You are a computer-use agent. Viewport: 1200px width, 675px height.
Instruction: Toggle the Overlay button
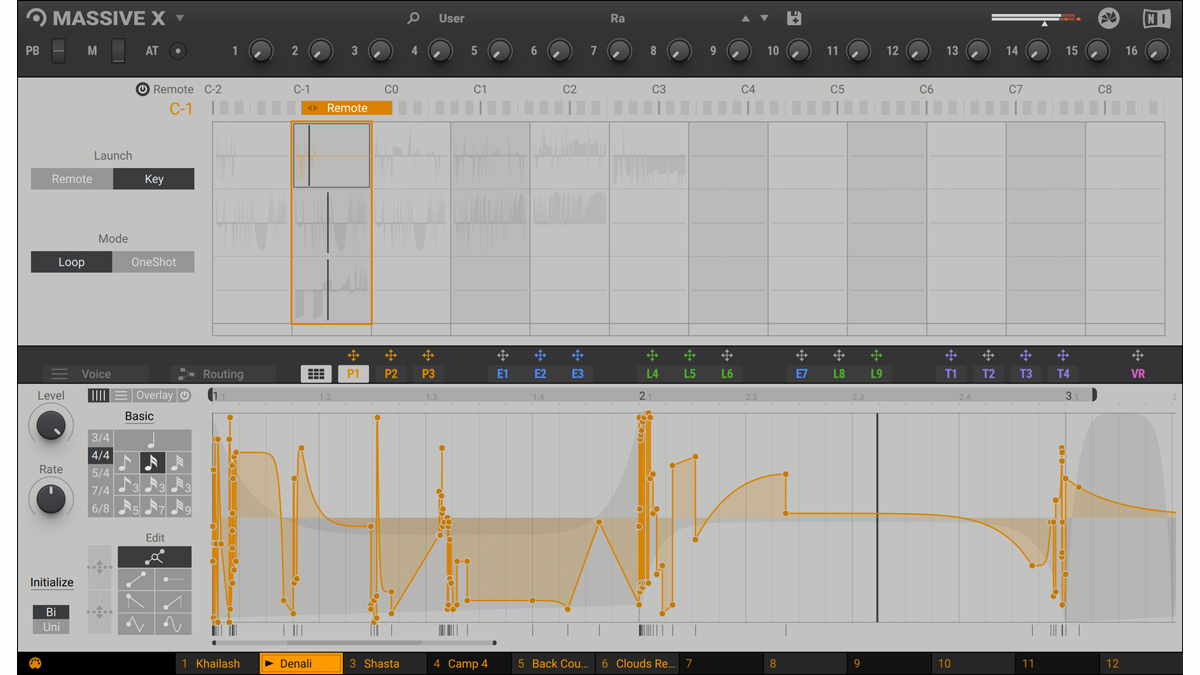pyautogui.click(x=154, y=396)
